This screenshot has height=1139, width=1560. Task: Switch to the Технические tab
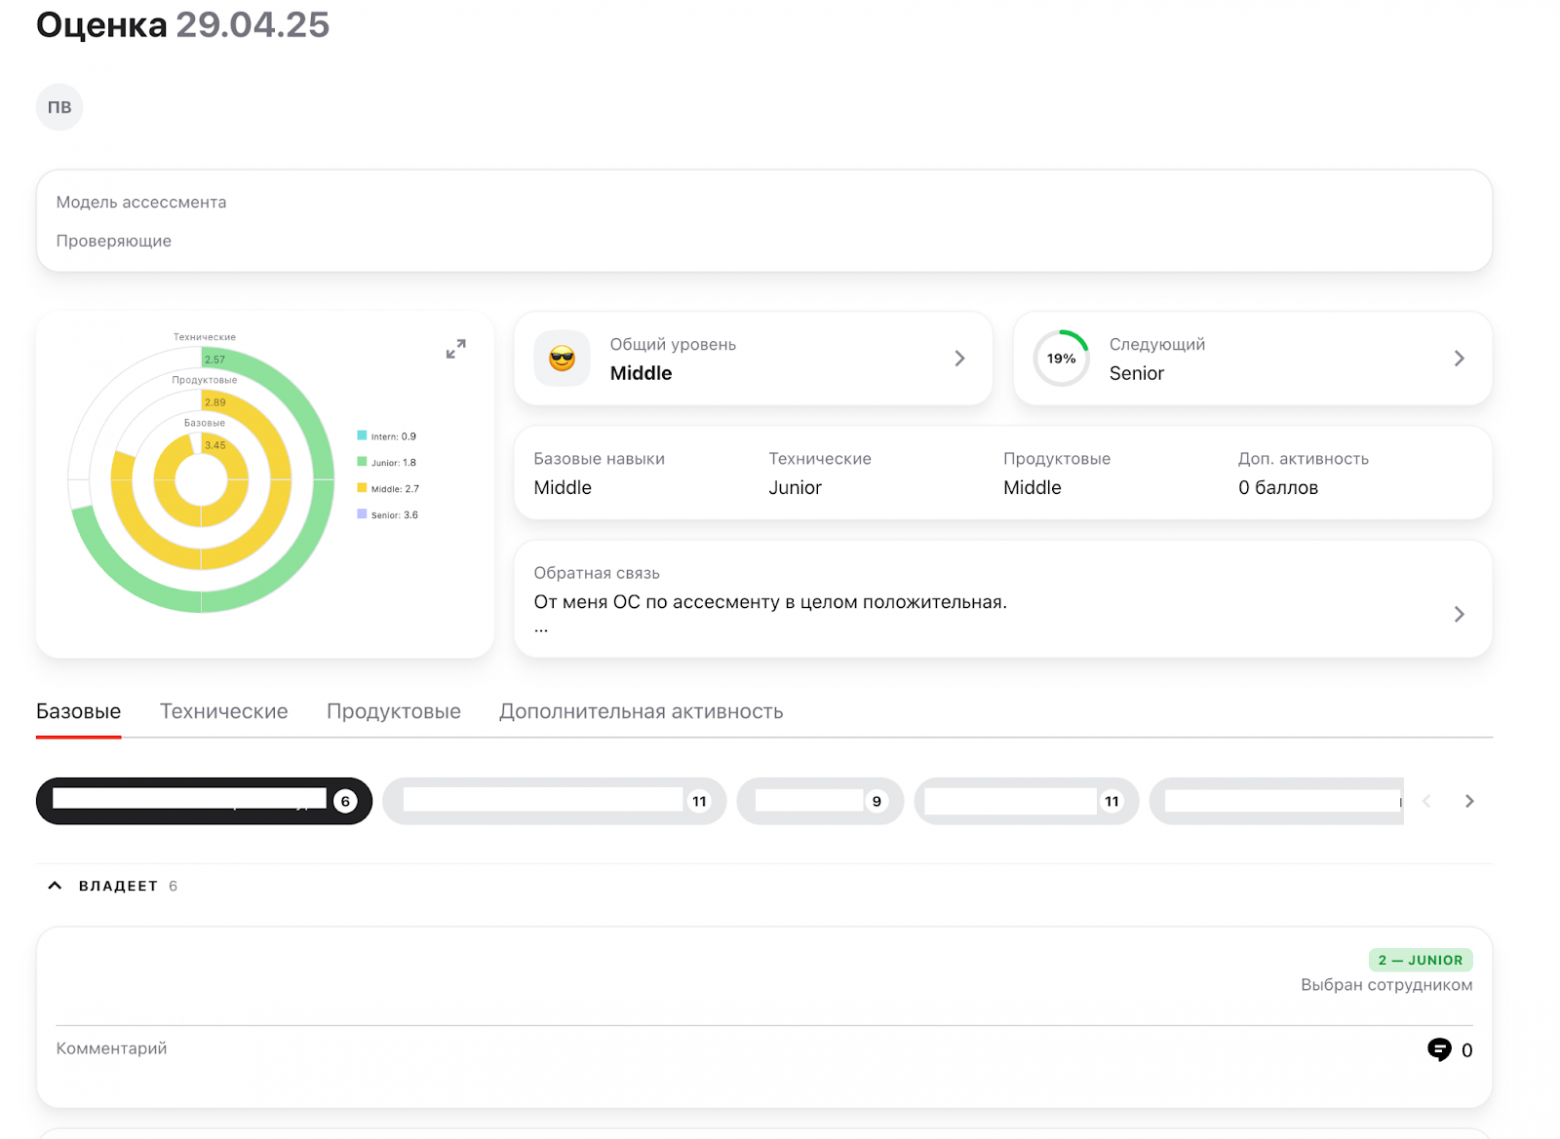223,711
